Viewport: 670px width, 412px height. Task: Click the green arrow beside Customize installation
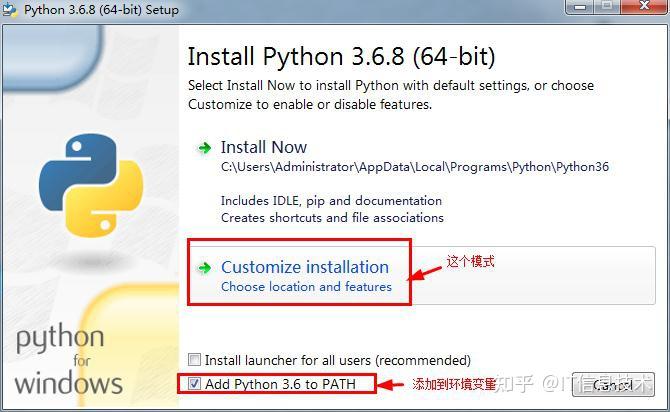tap(205, 268)
